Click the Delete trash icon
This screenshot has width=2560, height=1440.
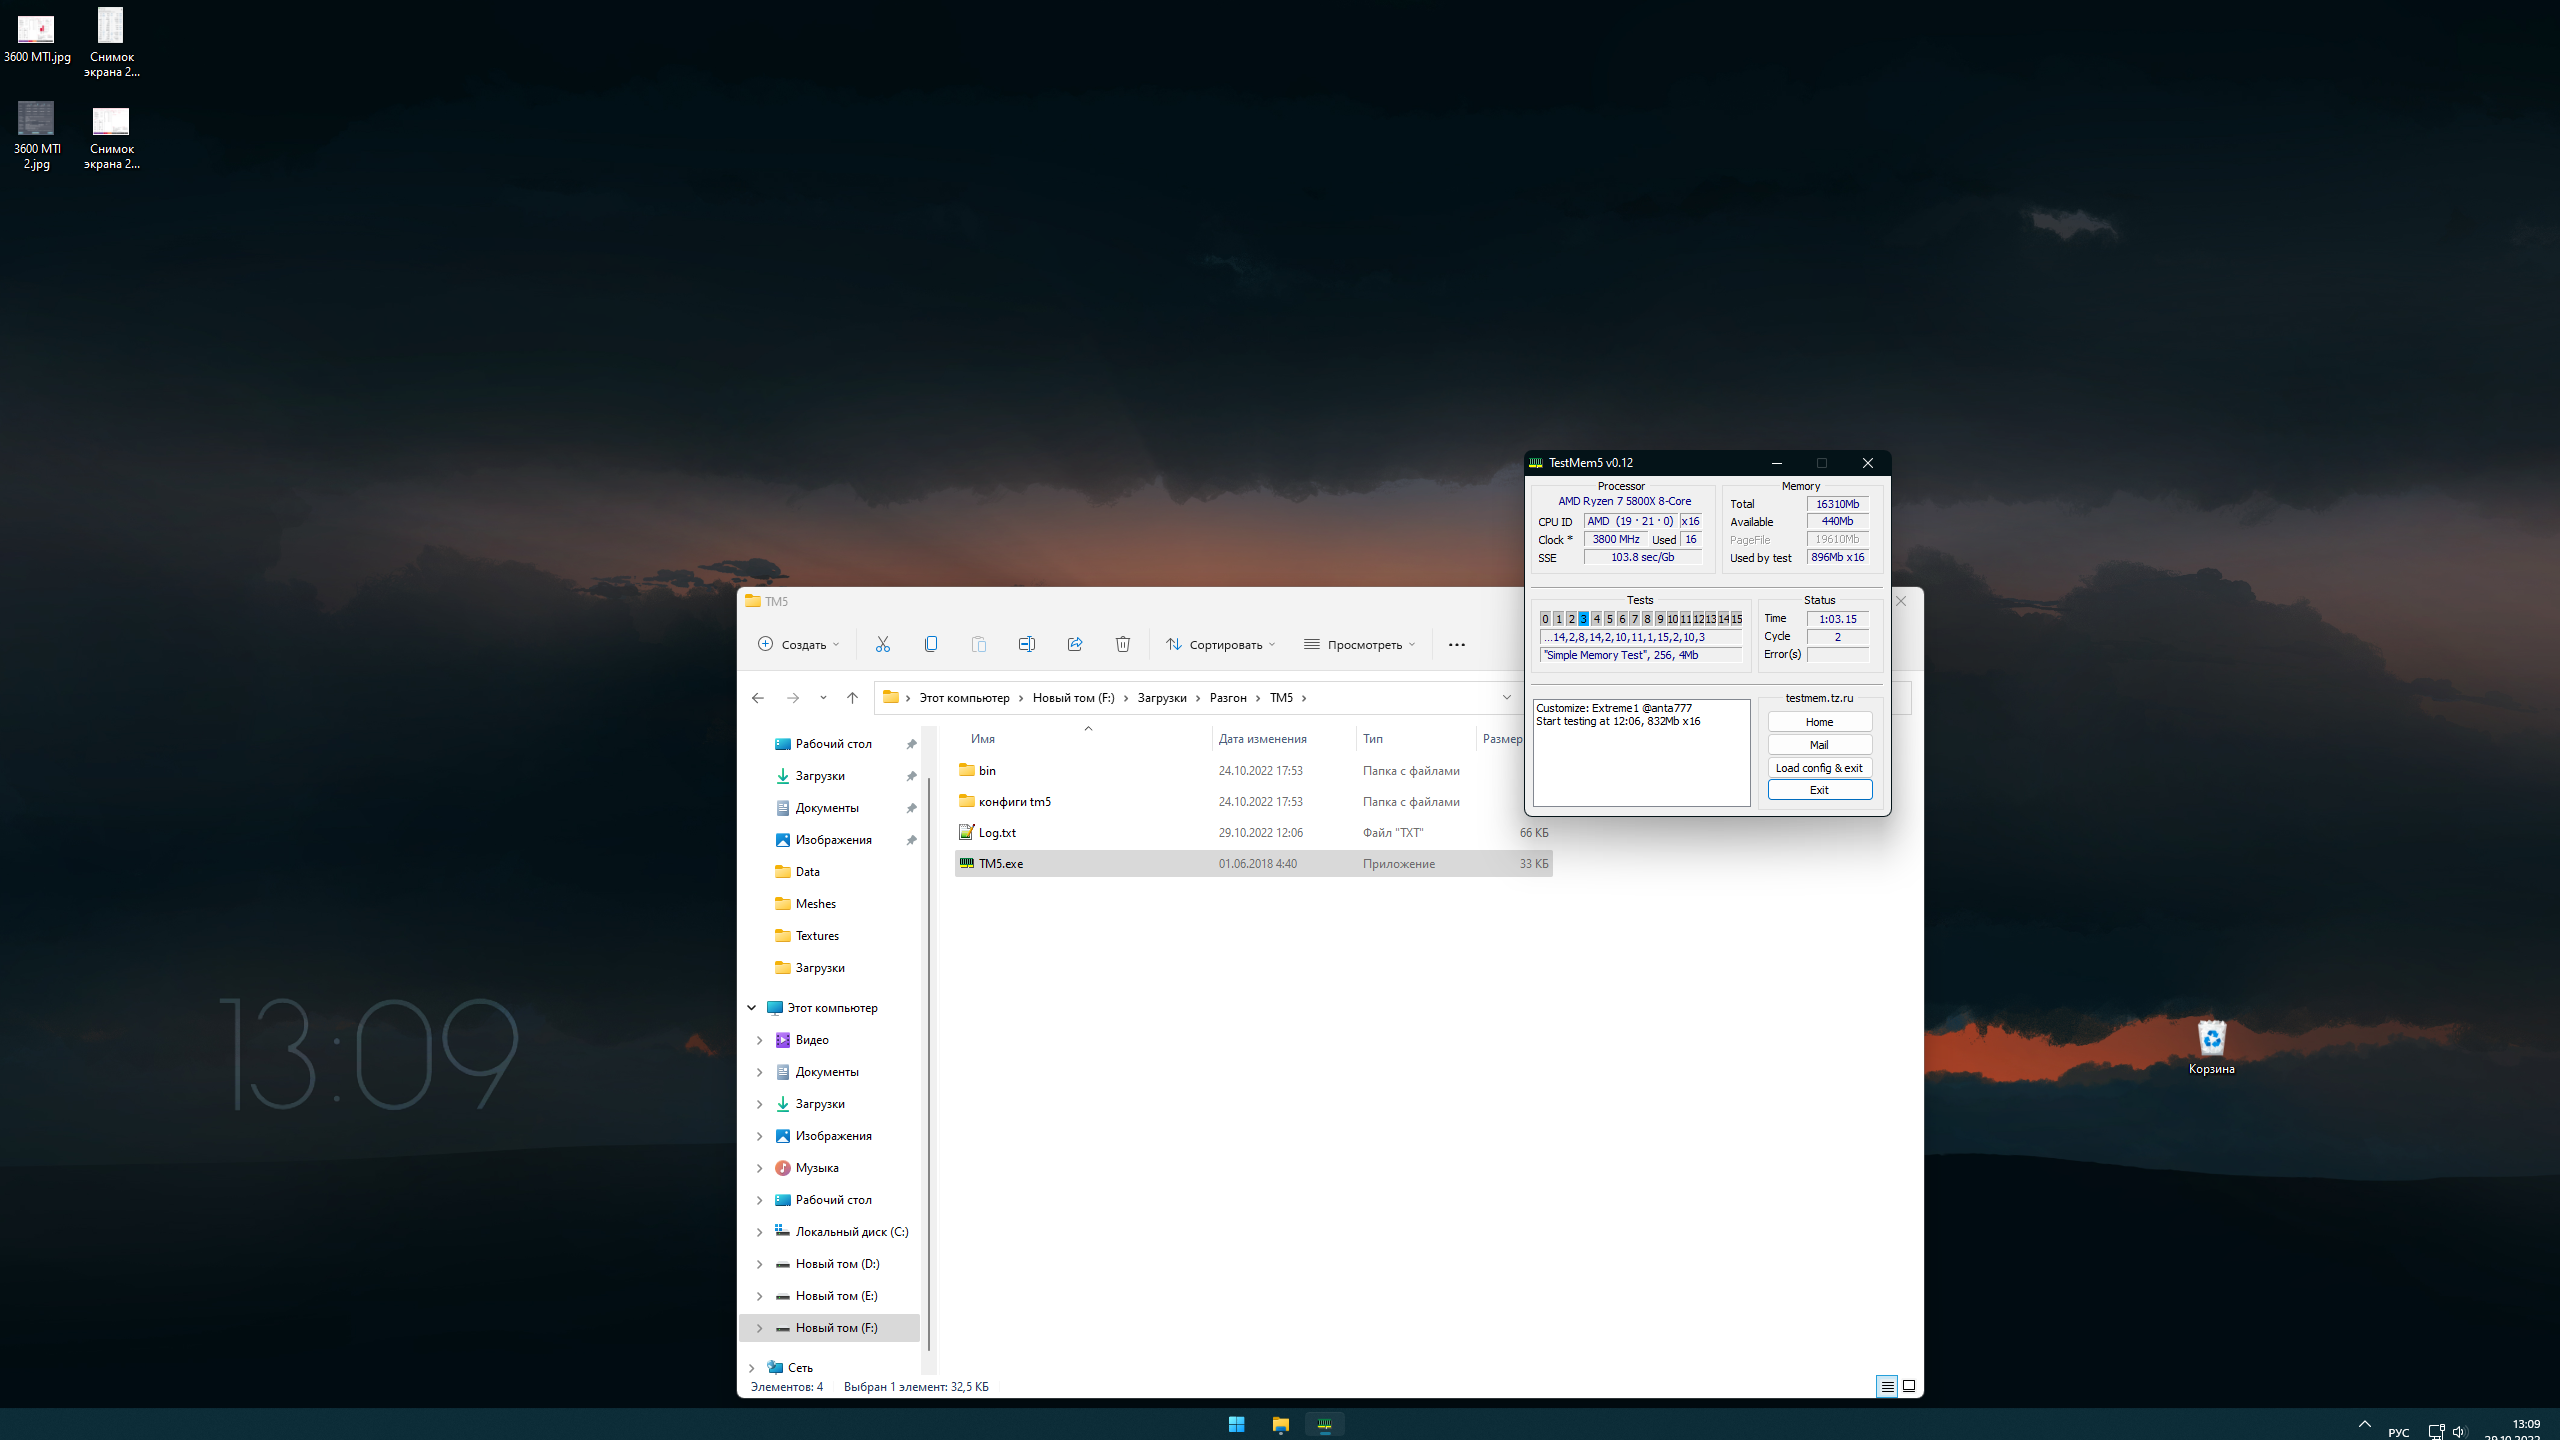(x=1122, y=644)
